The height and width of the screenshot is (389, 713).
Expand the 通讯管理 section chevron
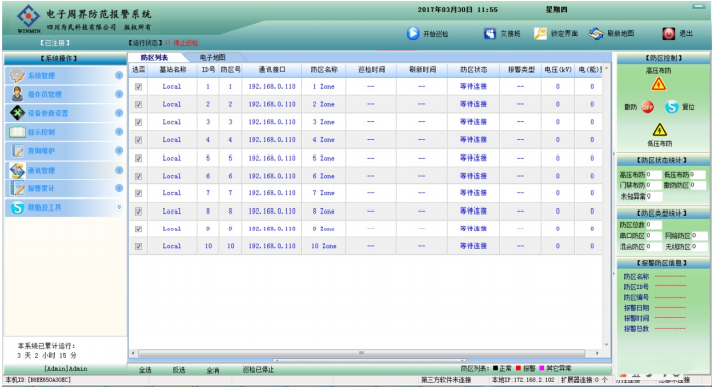(x=119, y=170)
